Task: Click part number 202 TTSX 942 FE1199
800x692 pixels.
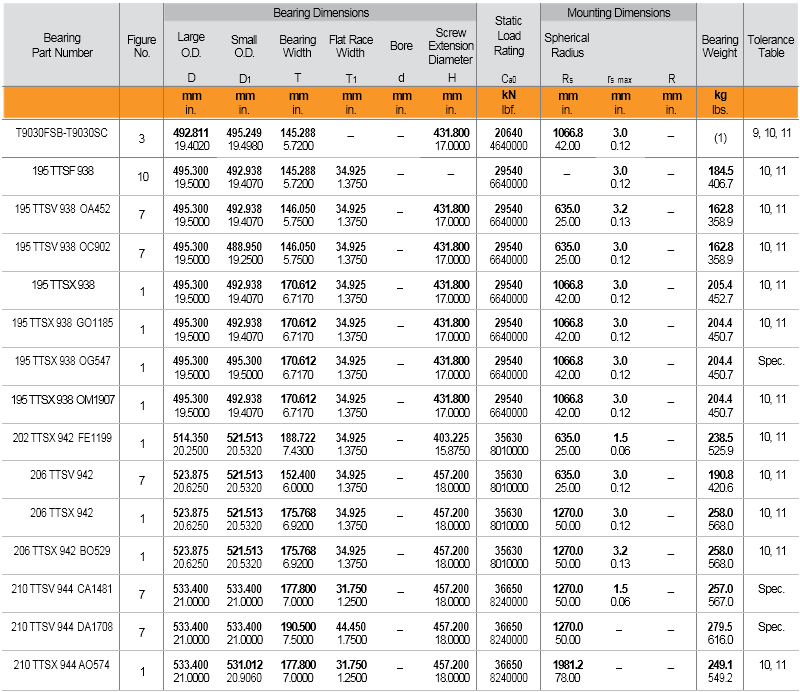Action: click(61, 436)
